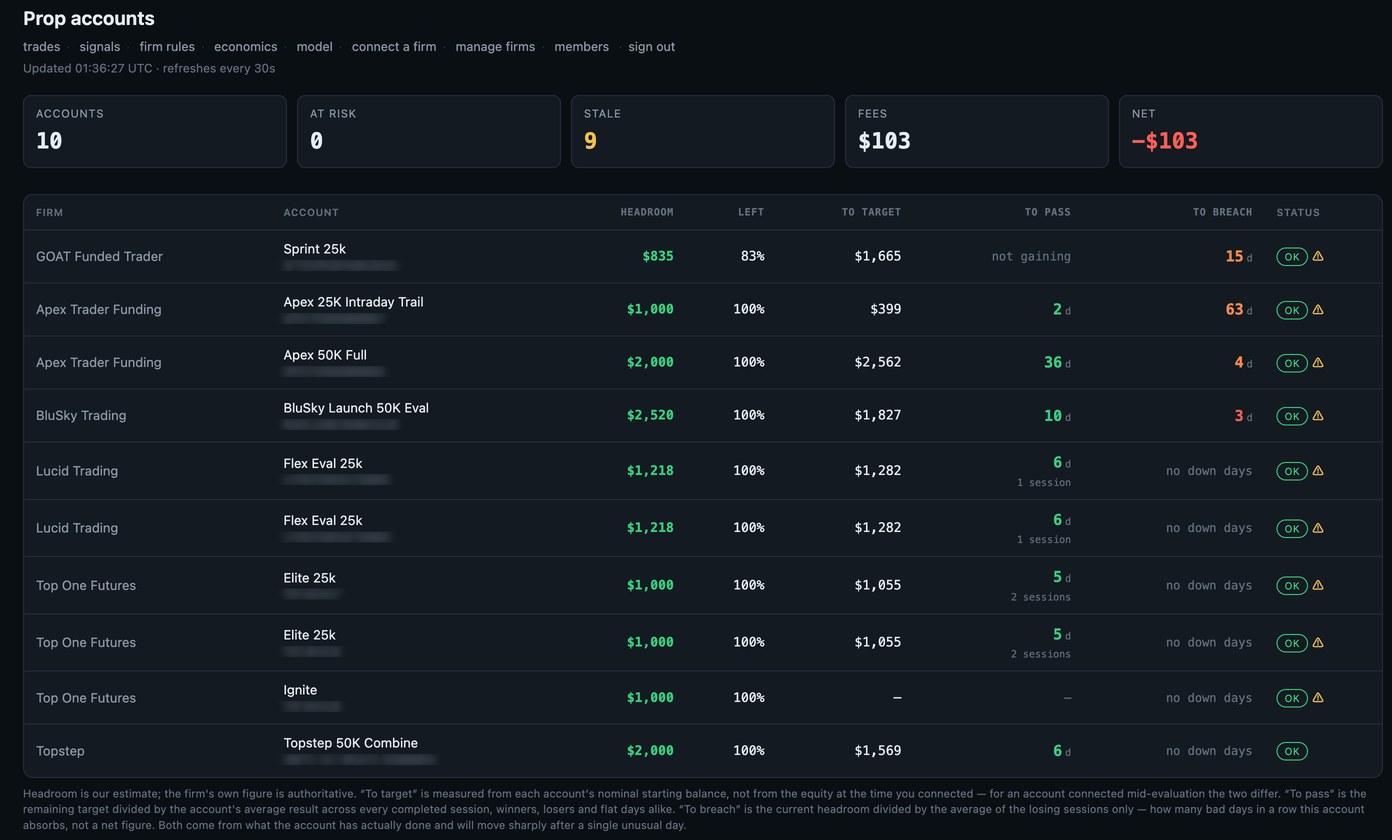Open the trades page
Viewport: 1392px width, 840px height.
pos(42,47)
